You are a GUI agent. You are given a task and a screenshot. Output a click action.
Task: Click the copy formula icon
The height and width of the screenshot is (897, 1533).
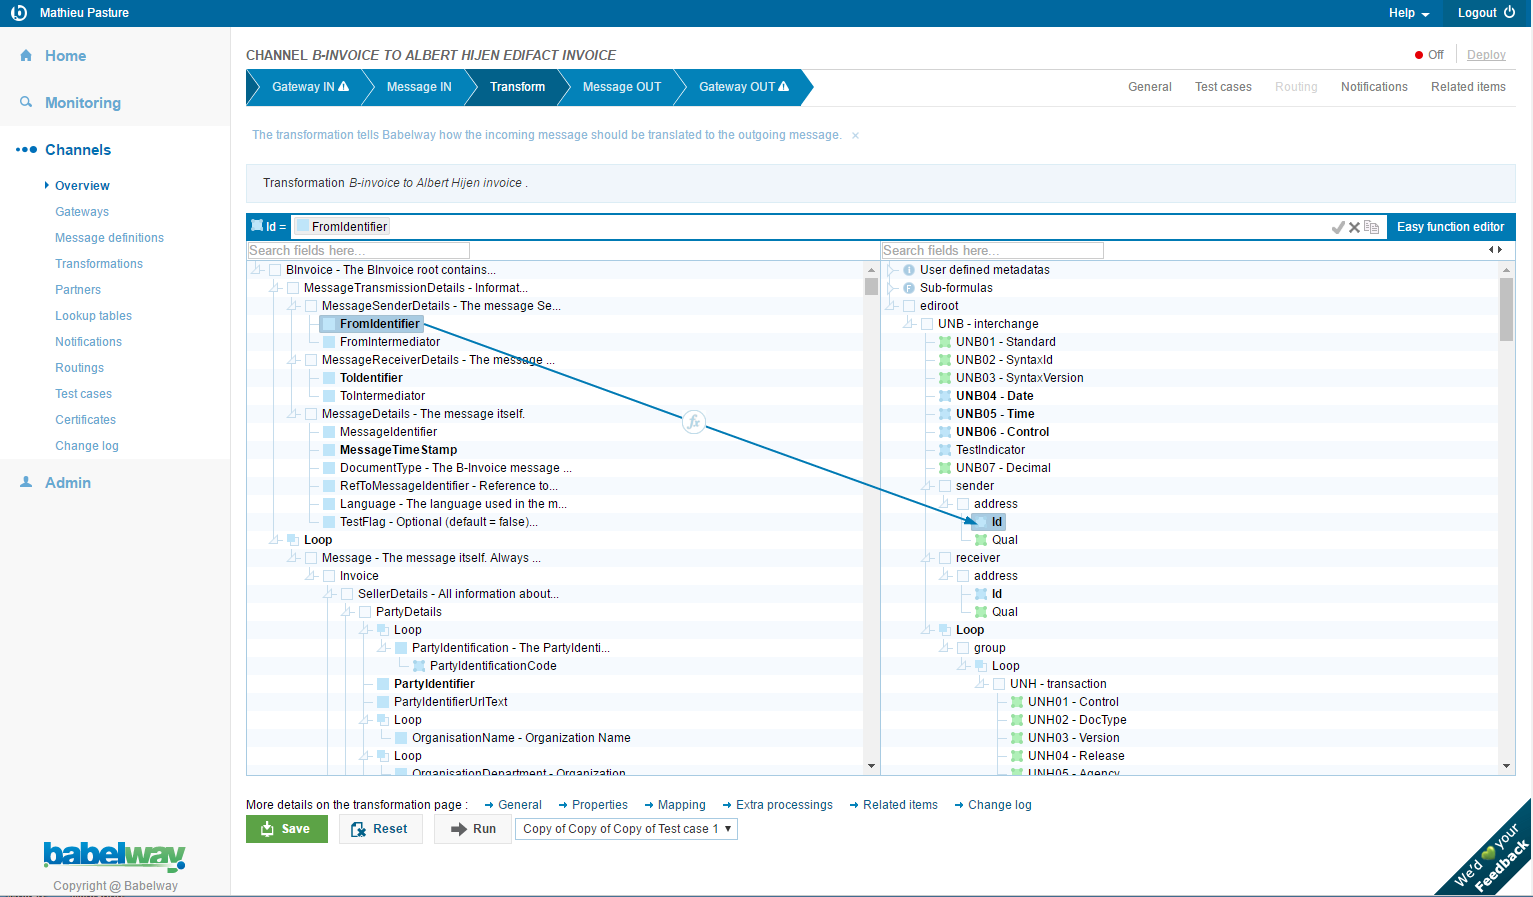coord(1371,227)
